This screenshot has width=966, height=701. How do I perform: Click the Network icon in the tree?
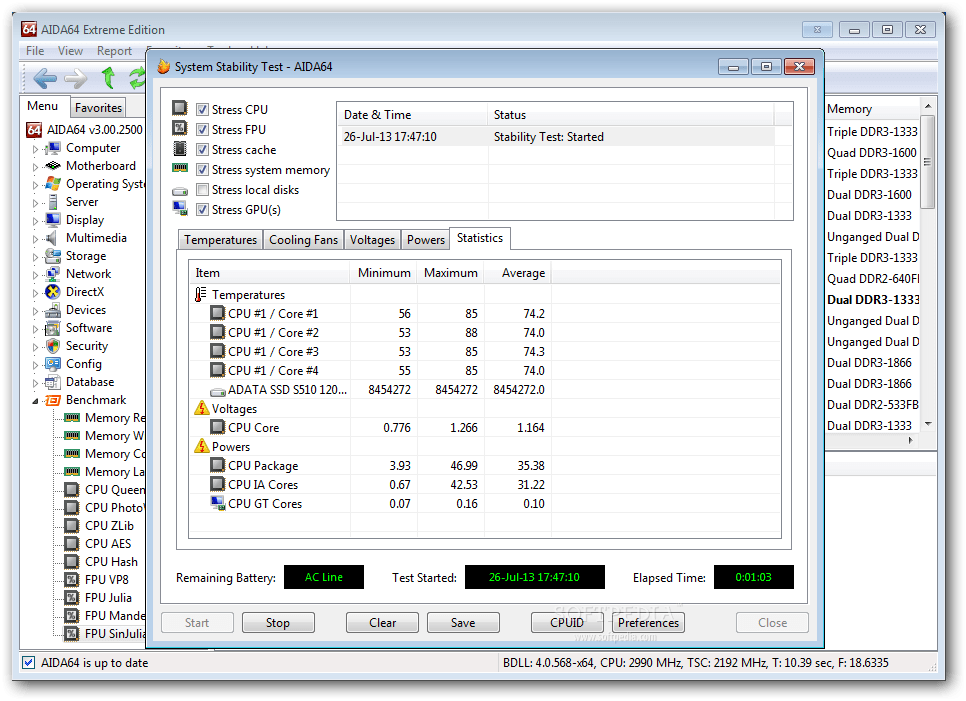tap(53, 274)
